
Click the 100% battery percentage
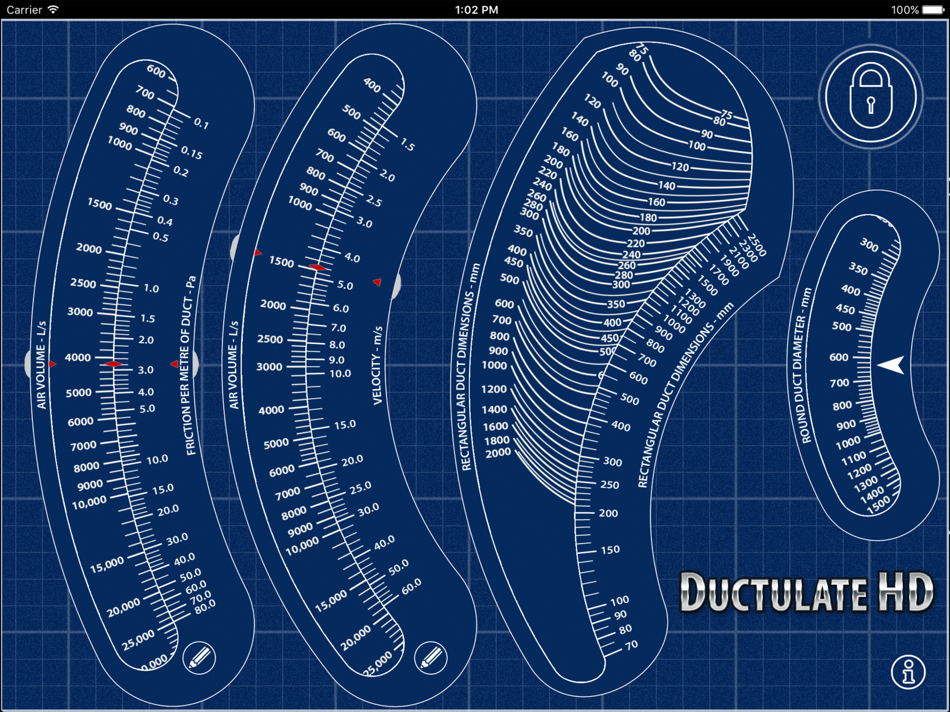click(x=905, y=10)
